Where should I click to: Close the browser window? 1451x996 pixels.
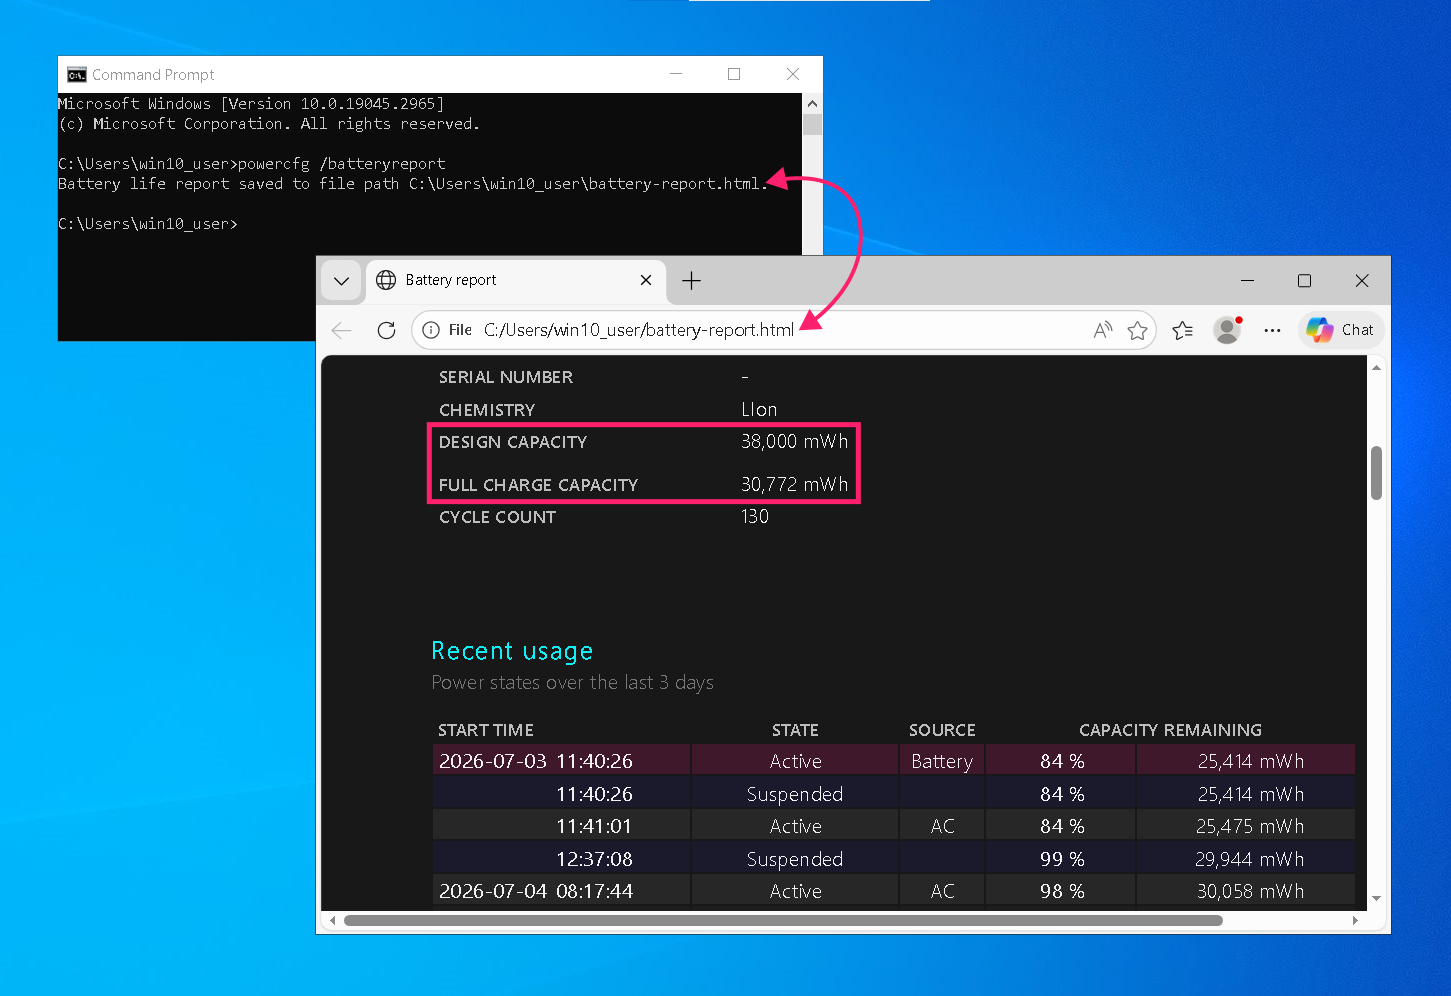pyautogui.click(x=1361, y=281)
